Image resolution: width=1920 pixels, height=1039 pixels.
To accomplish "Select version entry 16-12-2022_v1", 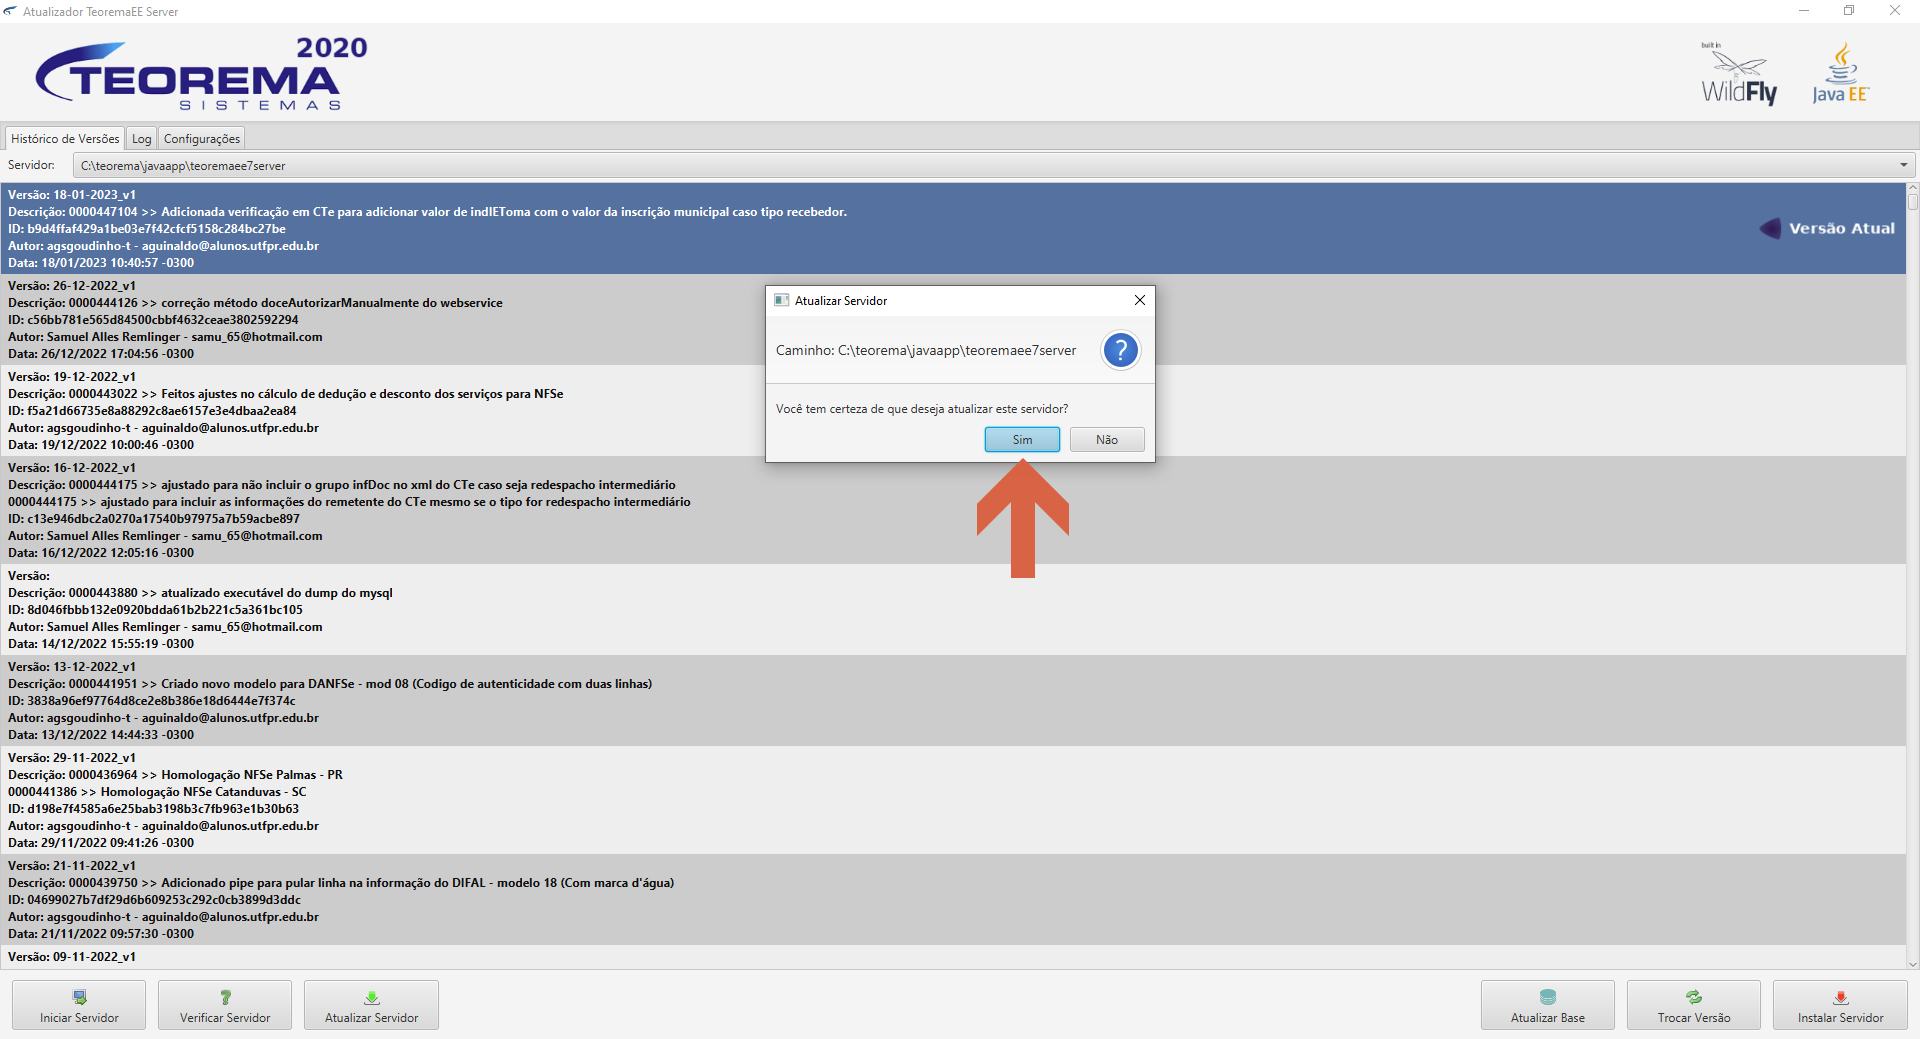I will click(953, 510).
